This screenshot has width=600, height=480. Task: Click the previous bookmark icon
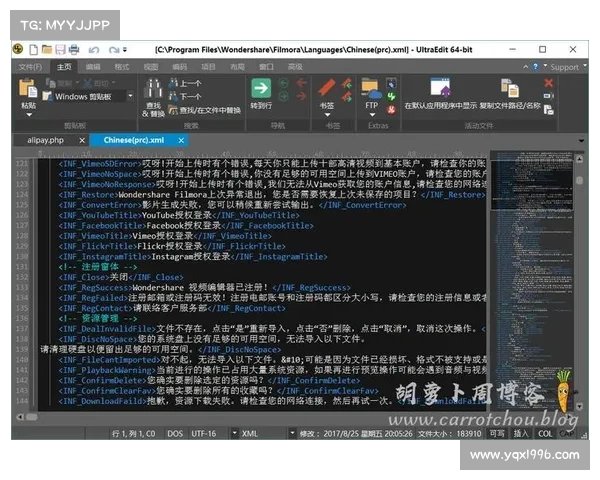coord(347,83)
